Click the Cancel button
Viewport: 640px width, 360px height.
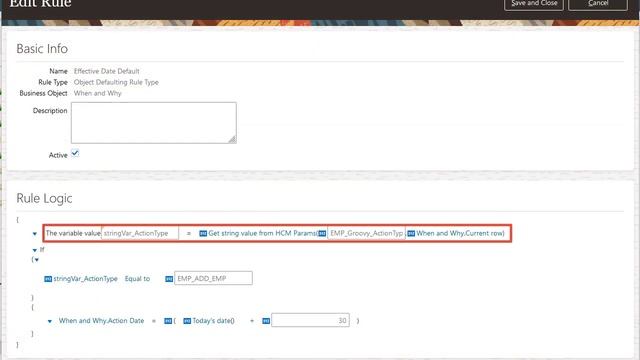tap(598, 4)
